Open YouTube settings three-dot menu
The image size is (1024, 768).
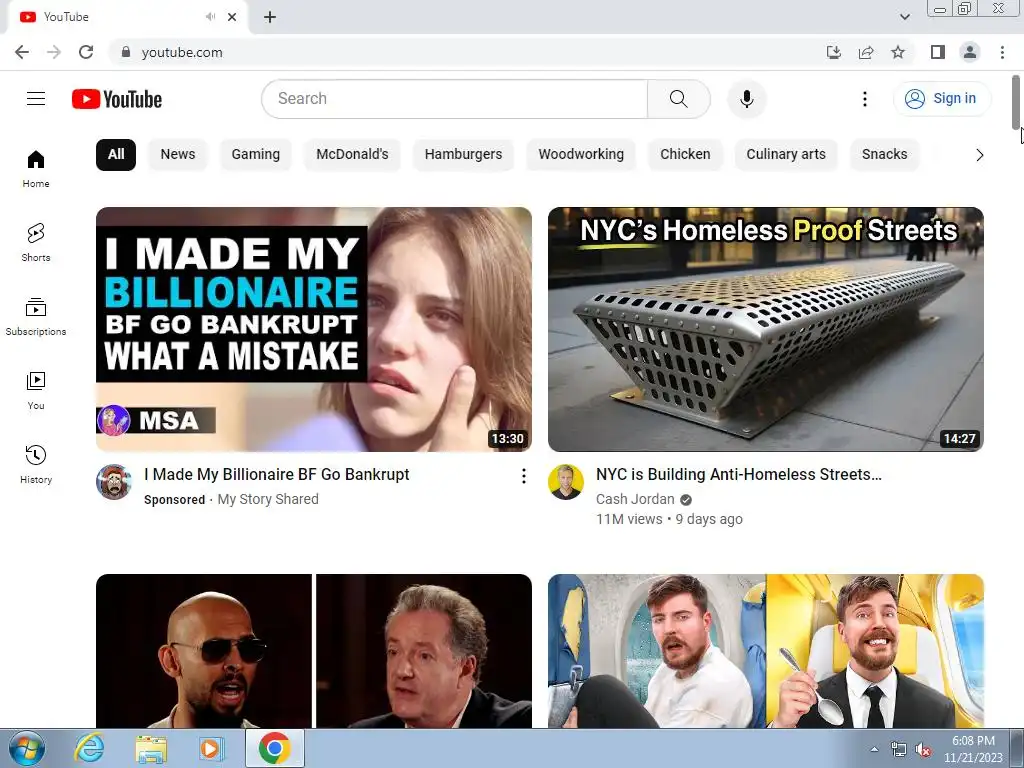(865, 99)
